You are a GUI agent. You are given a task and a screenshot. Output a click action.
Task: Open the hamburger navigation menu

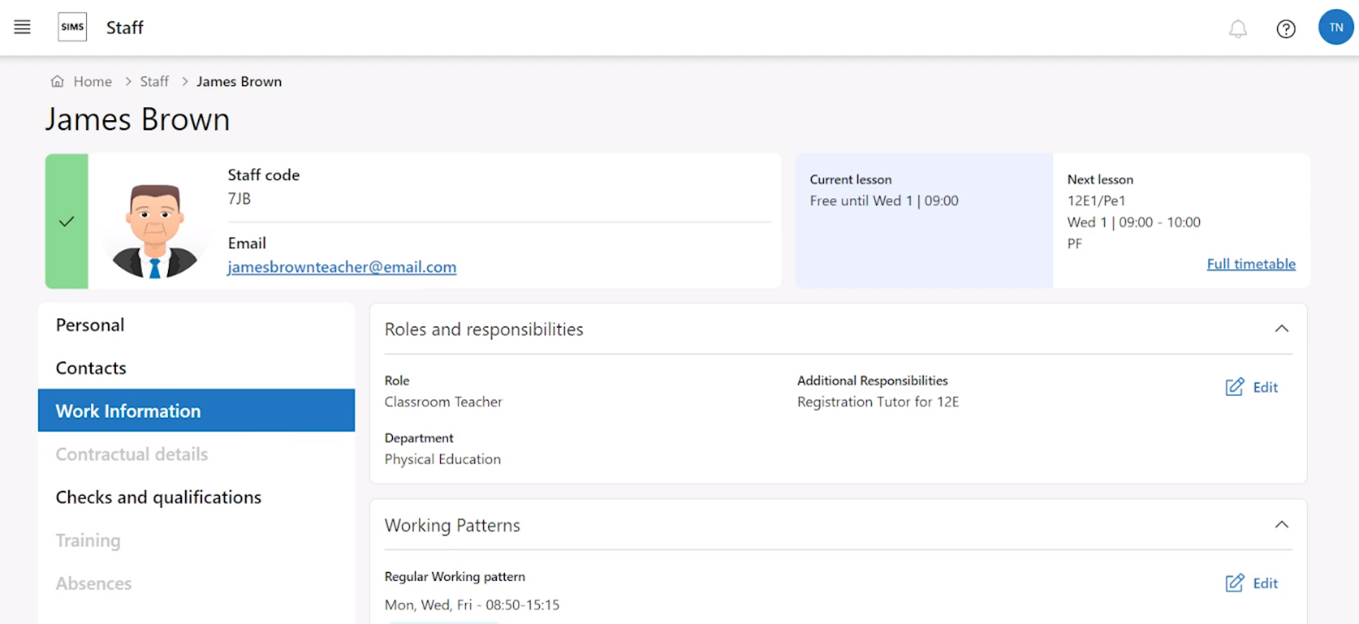22,27
